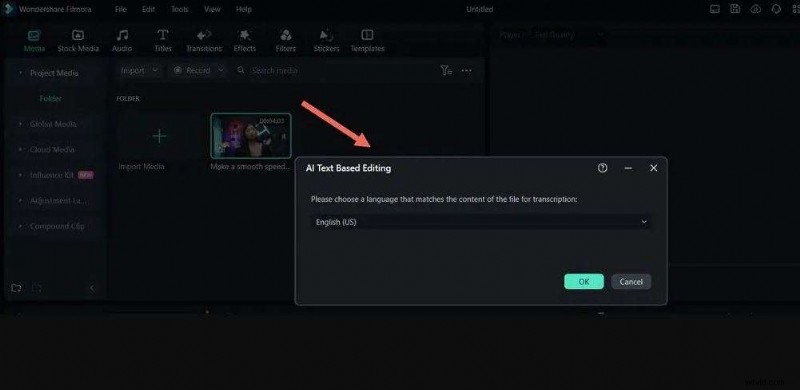
Task: Minimize the AI Text Based Editing dialog
Action: [629, 168]
